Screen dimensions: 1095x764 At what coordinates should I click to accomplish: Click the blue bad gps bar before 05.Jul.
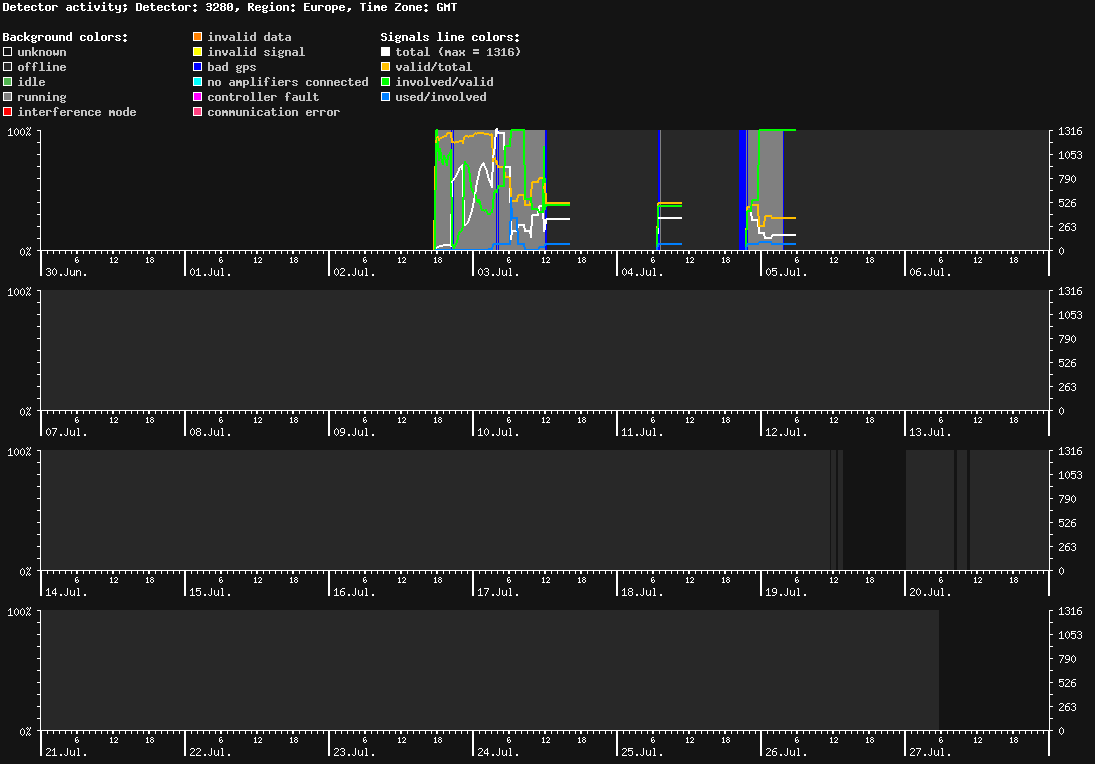(x=742, y=189)
